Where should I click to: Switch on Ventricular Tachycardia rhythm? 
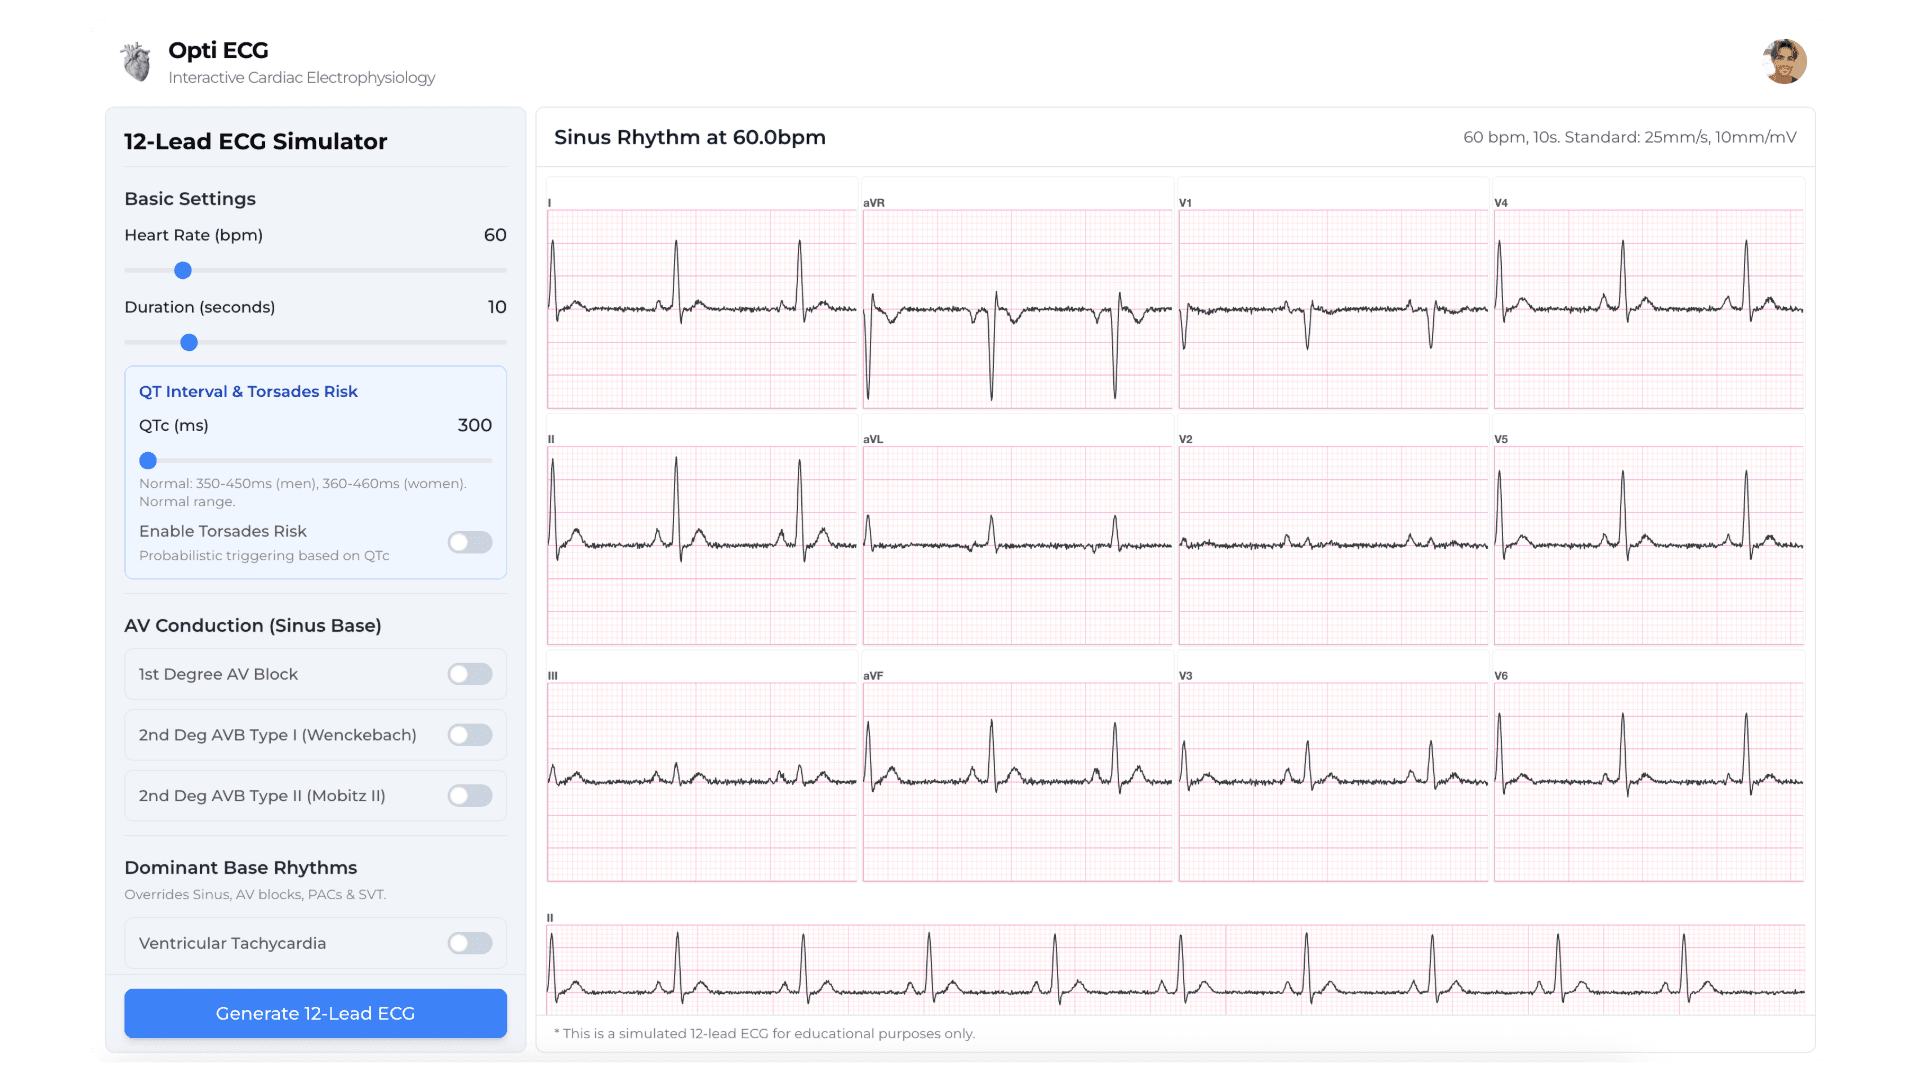469,942
